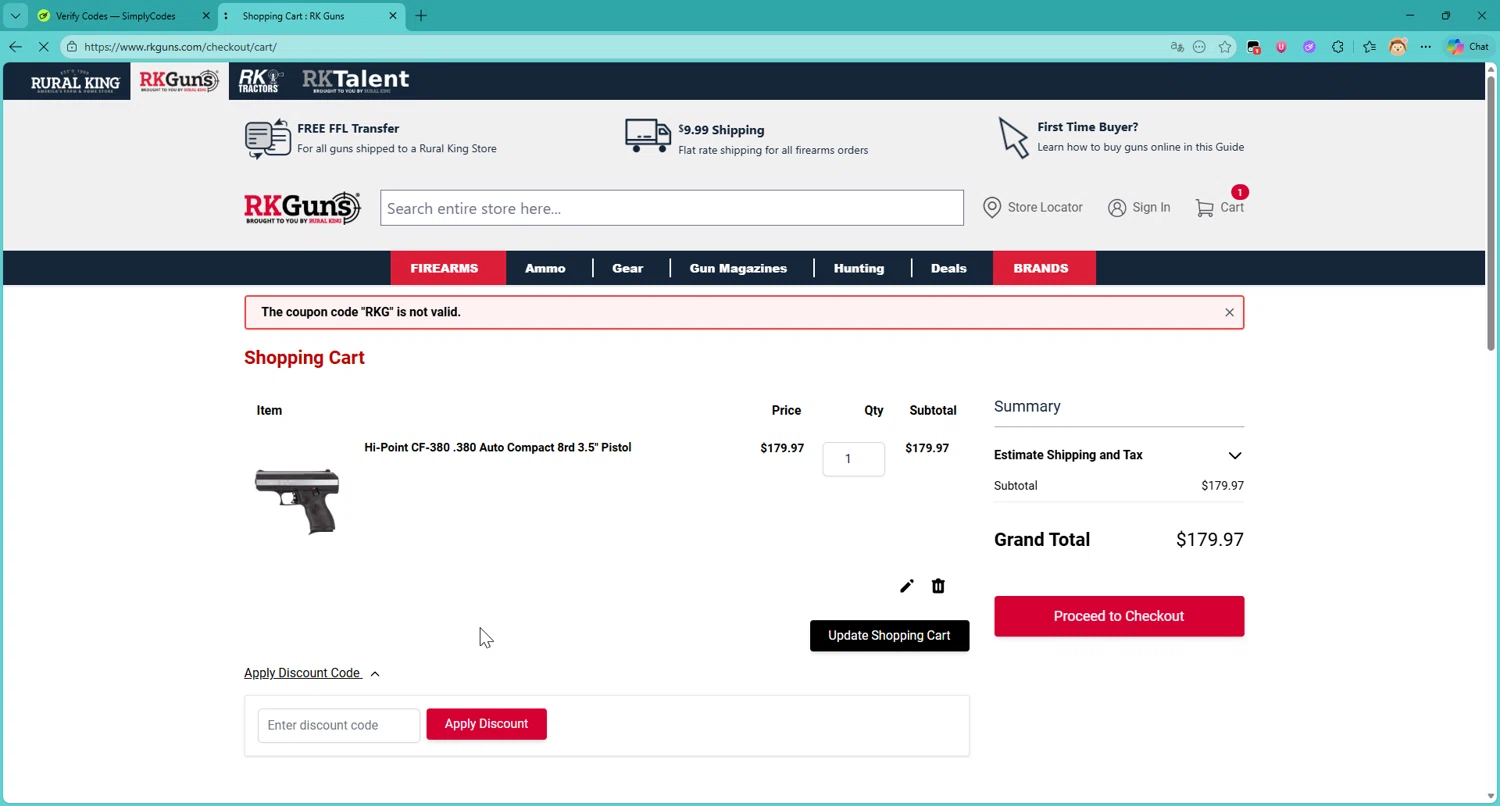Image resolution: width=1500 pixels, height=806 pixels.
Task: Click the purple round extension icon
Action: (x=1309, y=47)
